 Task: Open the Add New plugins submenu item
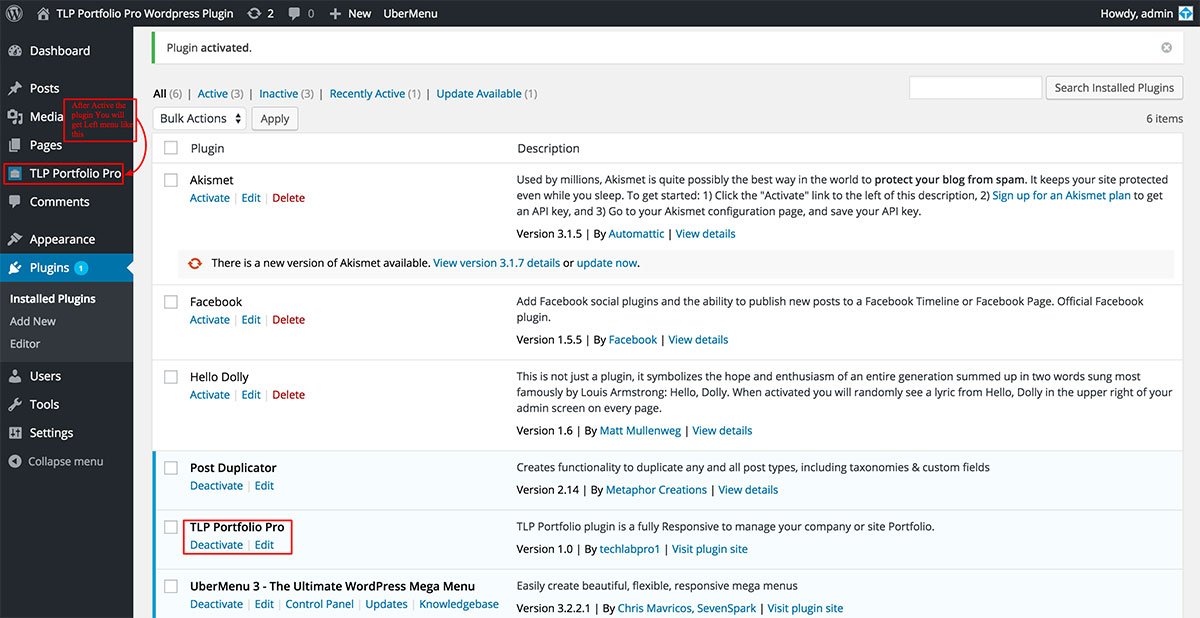[x=33, y=321]
